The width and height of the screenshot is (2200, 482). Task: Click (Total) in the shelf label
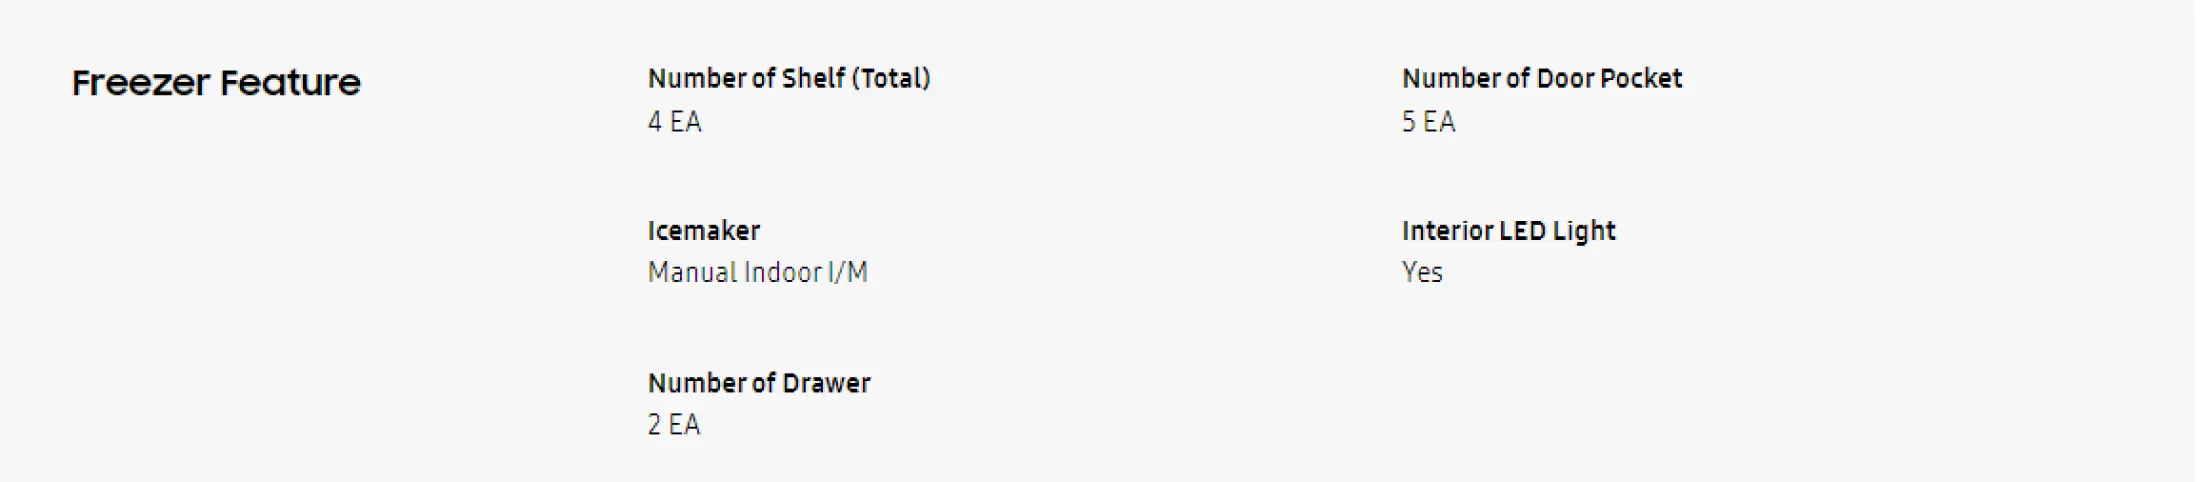[x=891, y=79]
